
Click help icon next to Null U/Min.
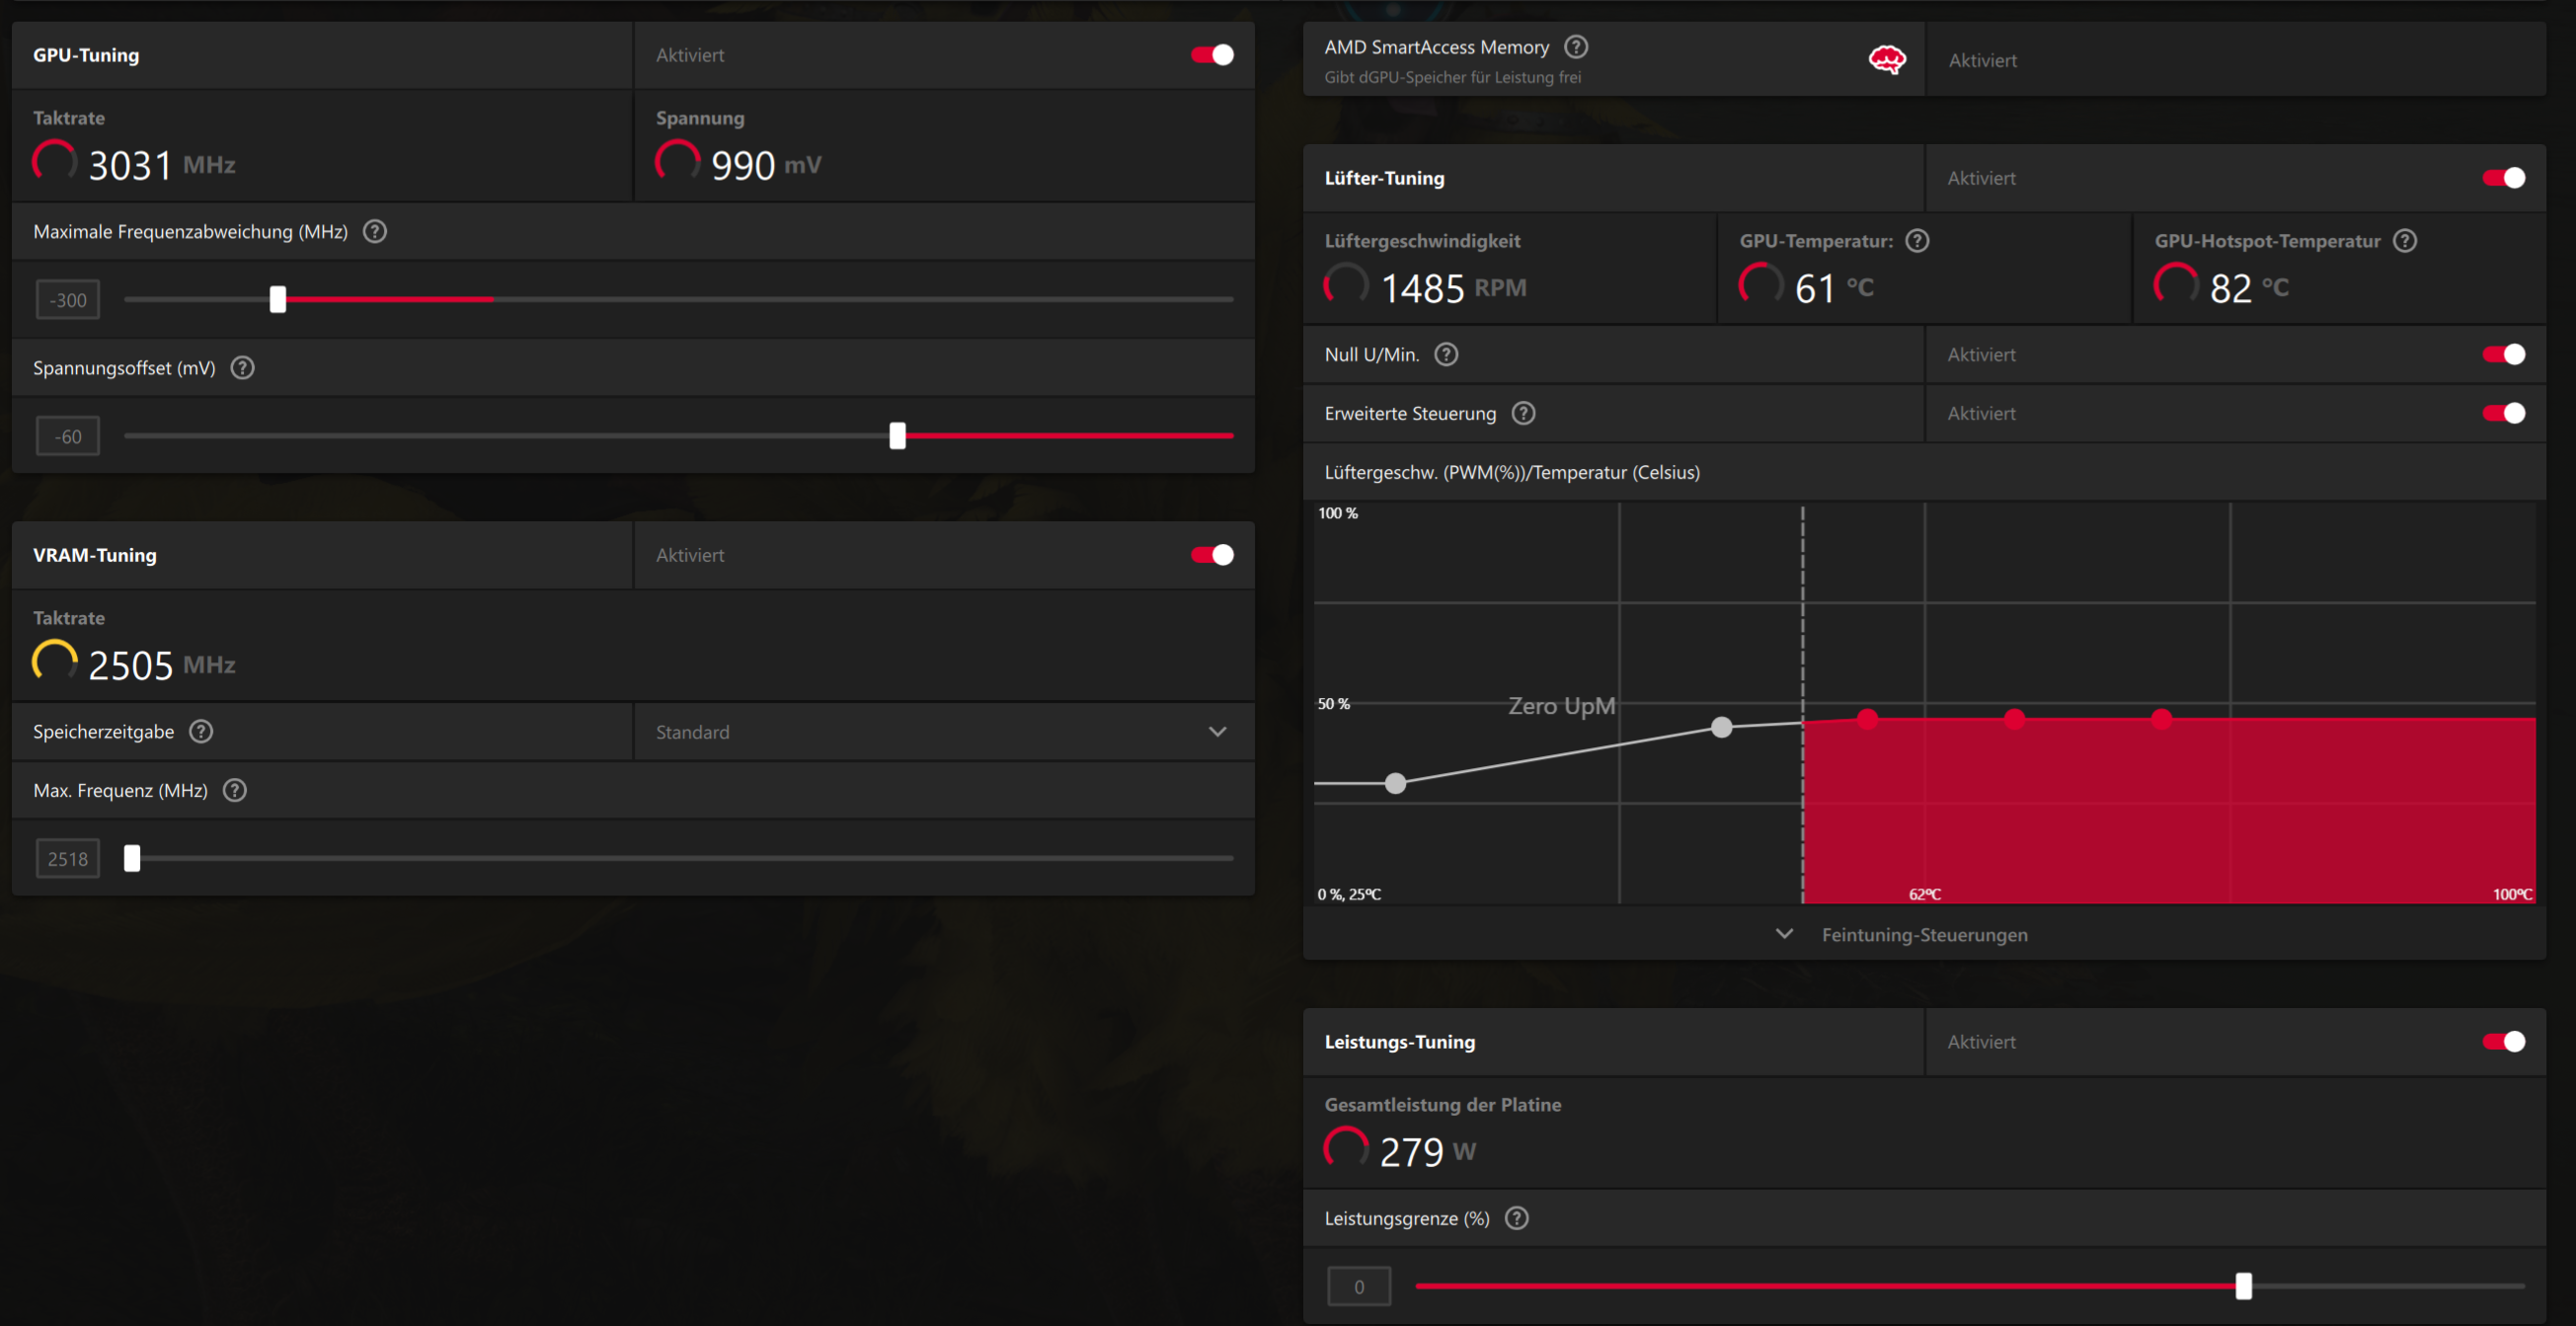tap(1446, 355)
